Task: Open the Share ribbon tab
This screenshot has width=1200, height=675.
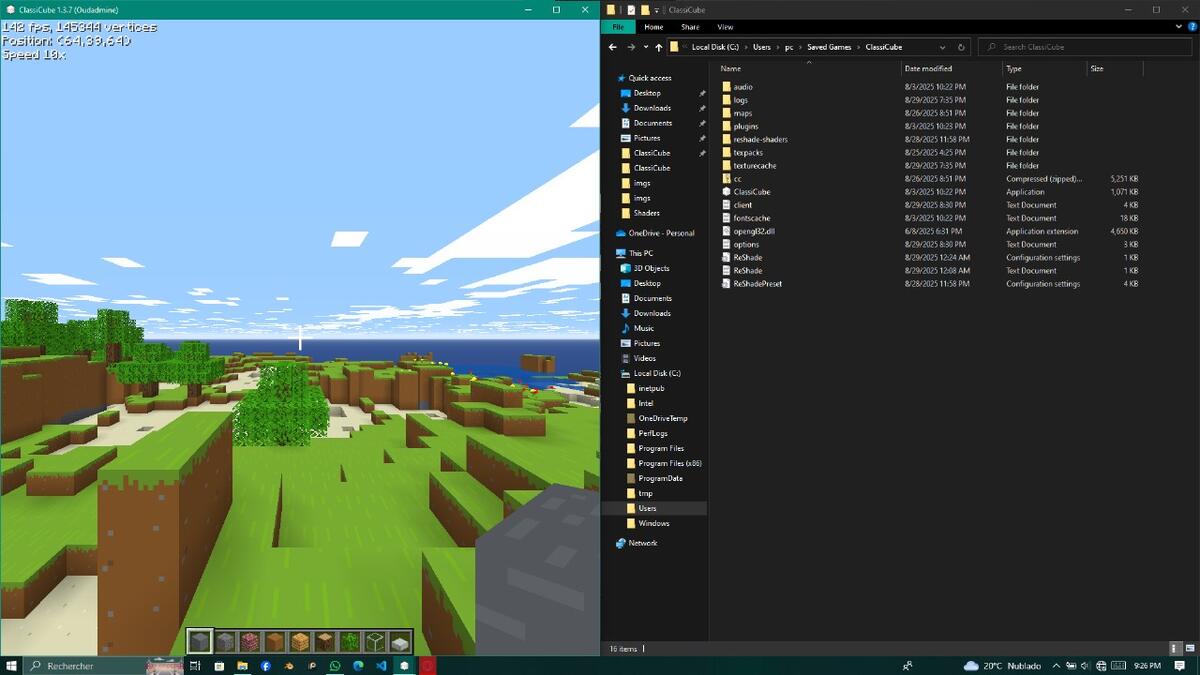Action: (690, 27)
